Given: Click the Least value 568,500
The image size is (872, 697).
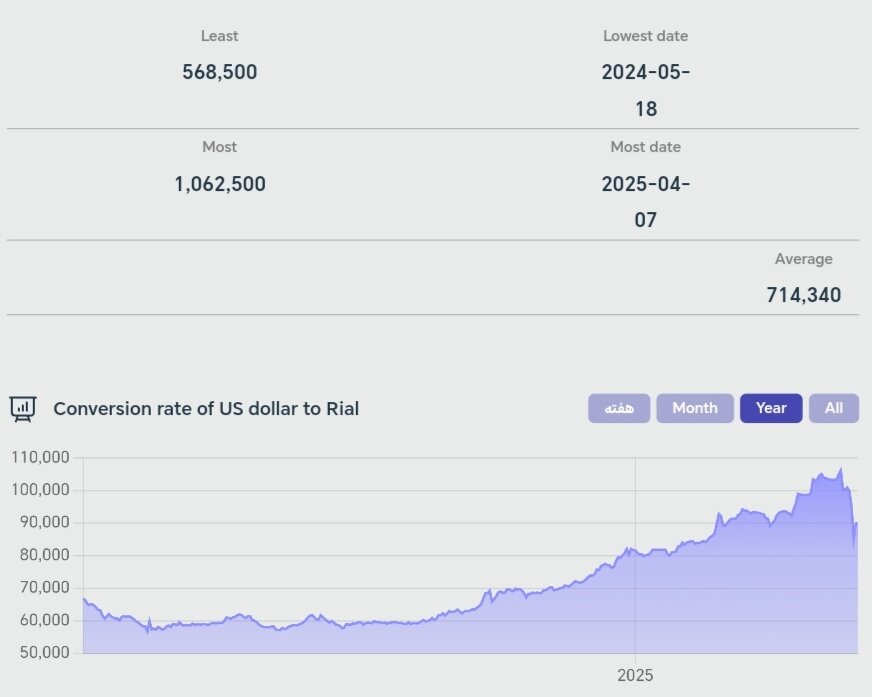Looking at the screenshot, I should [220, 72].
